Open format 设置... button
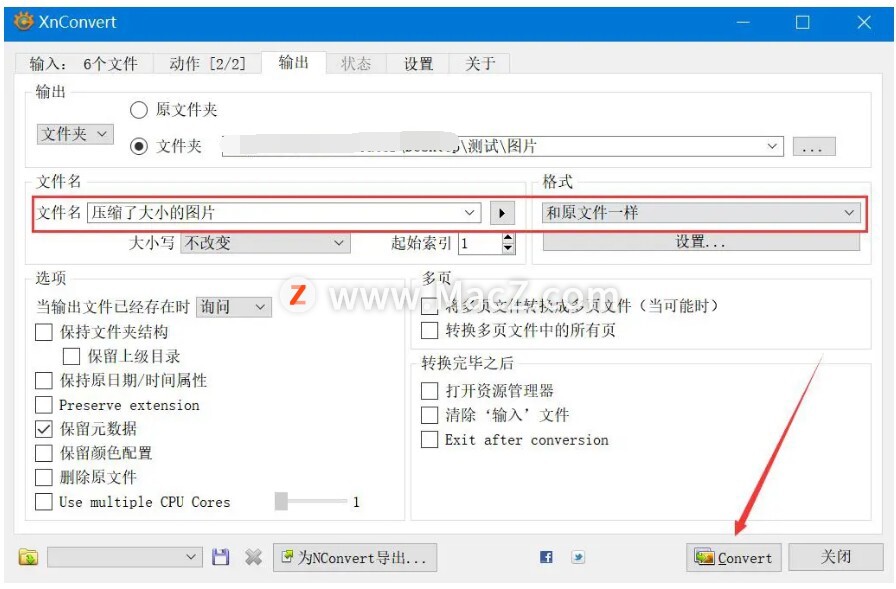Screen dimensions: 896x589 [701, 242]
